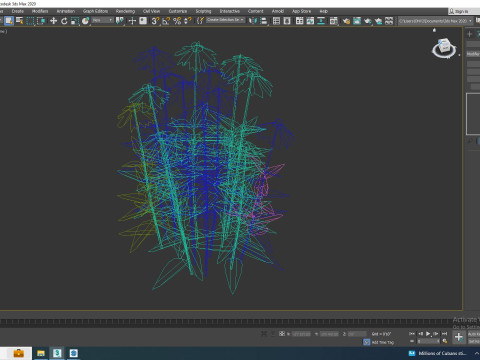The width and height of the screenshot is (480, 360).
Task: Open the Graph Editors menu
Action: point(95,11)
